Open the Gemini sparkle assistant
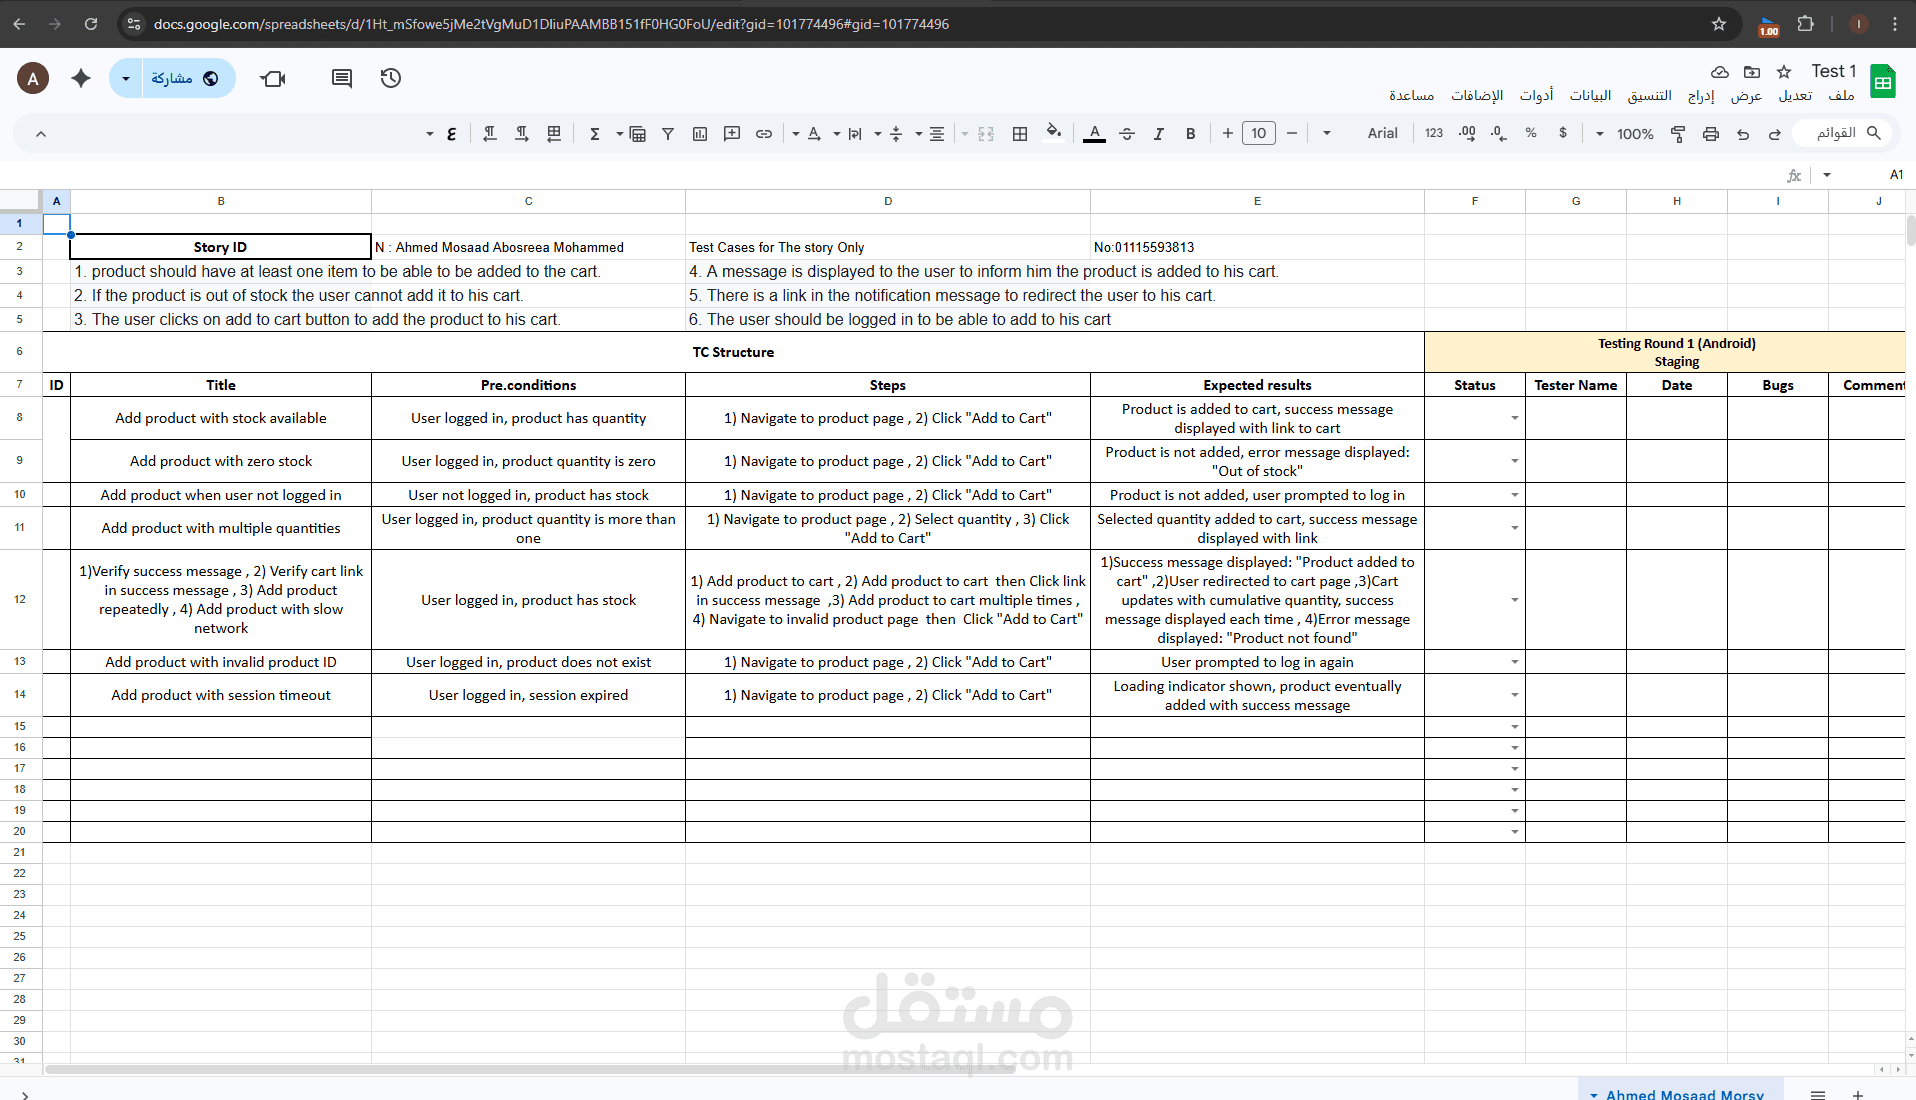Image resolution: width=1916 pixels, height=1100 pixels. point(81,78)
